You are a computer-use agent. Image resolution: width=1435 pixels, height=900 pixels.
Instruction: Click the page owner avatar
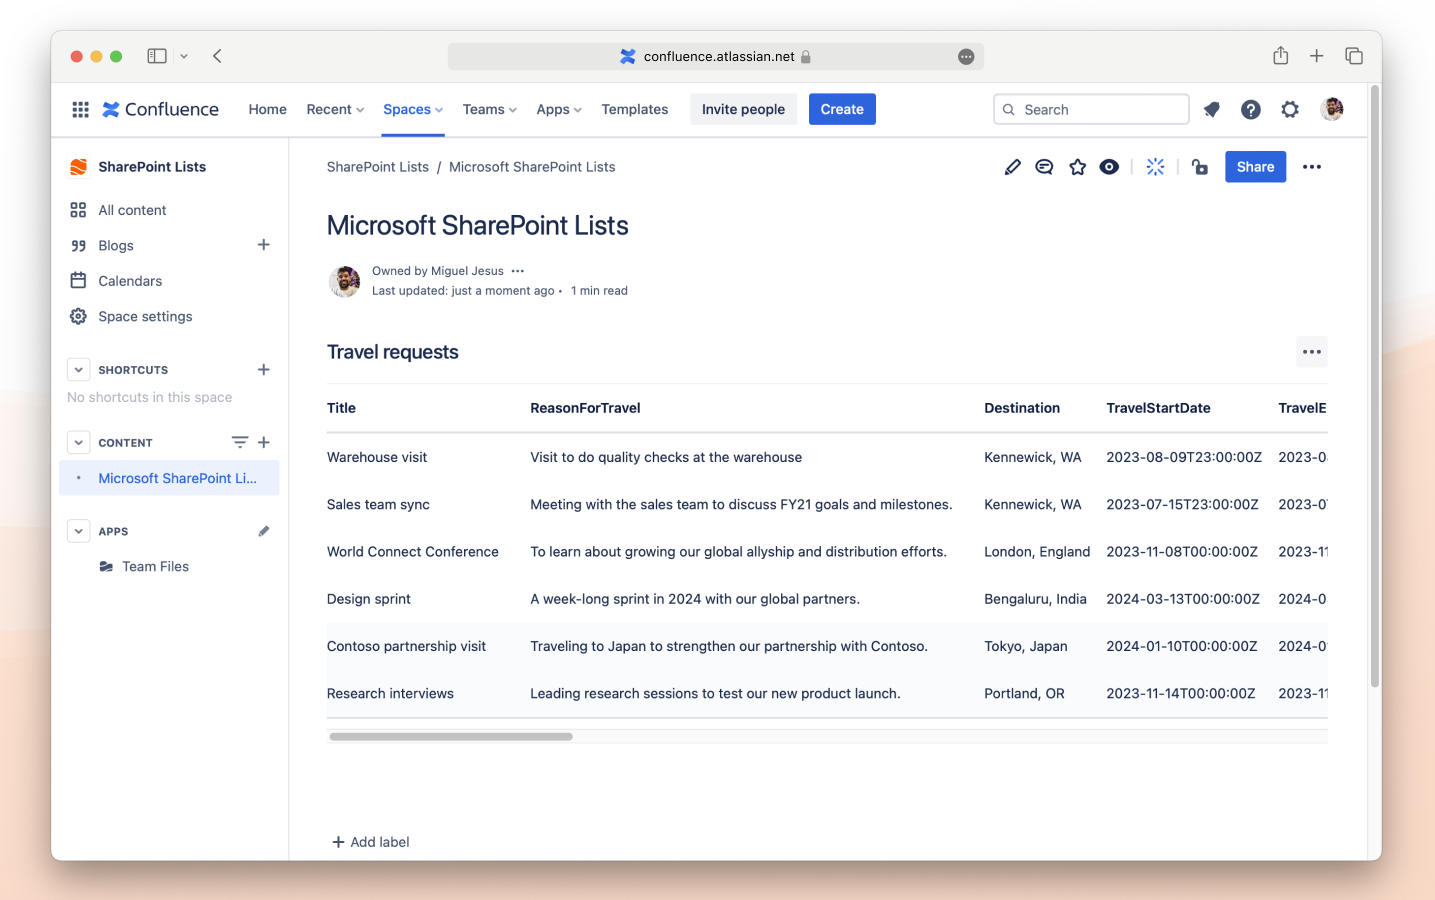click(345, 281)
